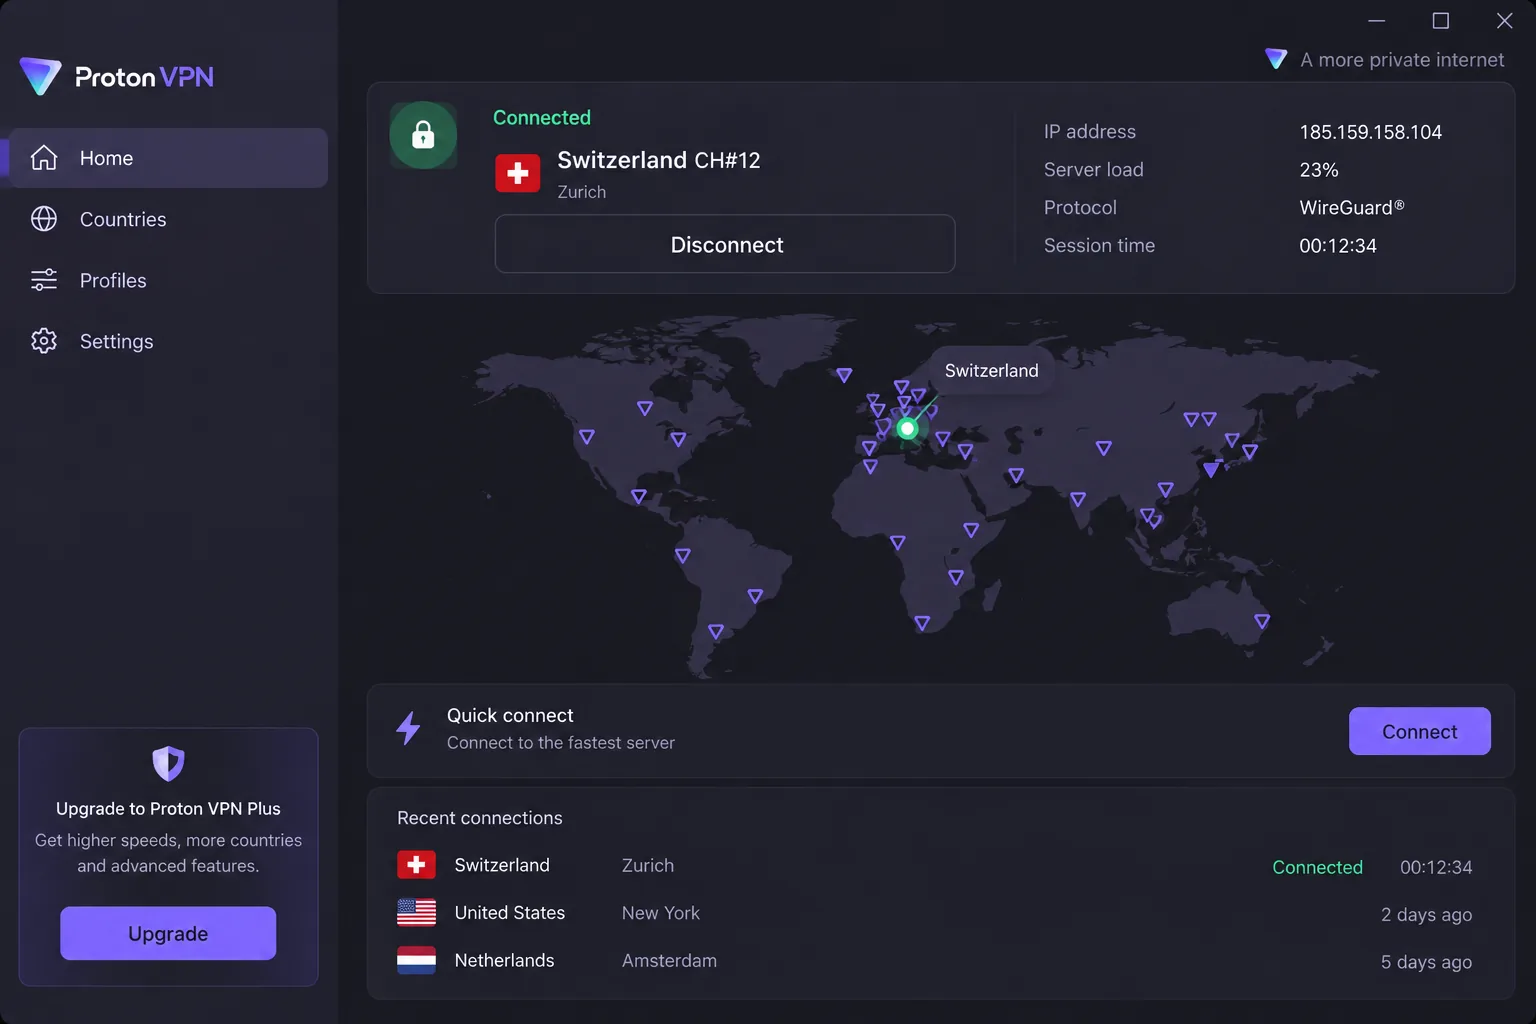Select the South Africa server marker on the map

[x=922, y=624]
